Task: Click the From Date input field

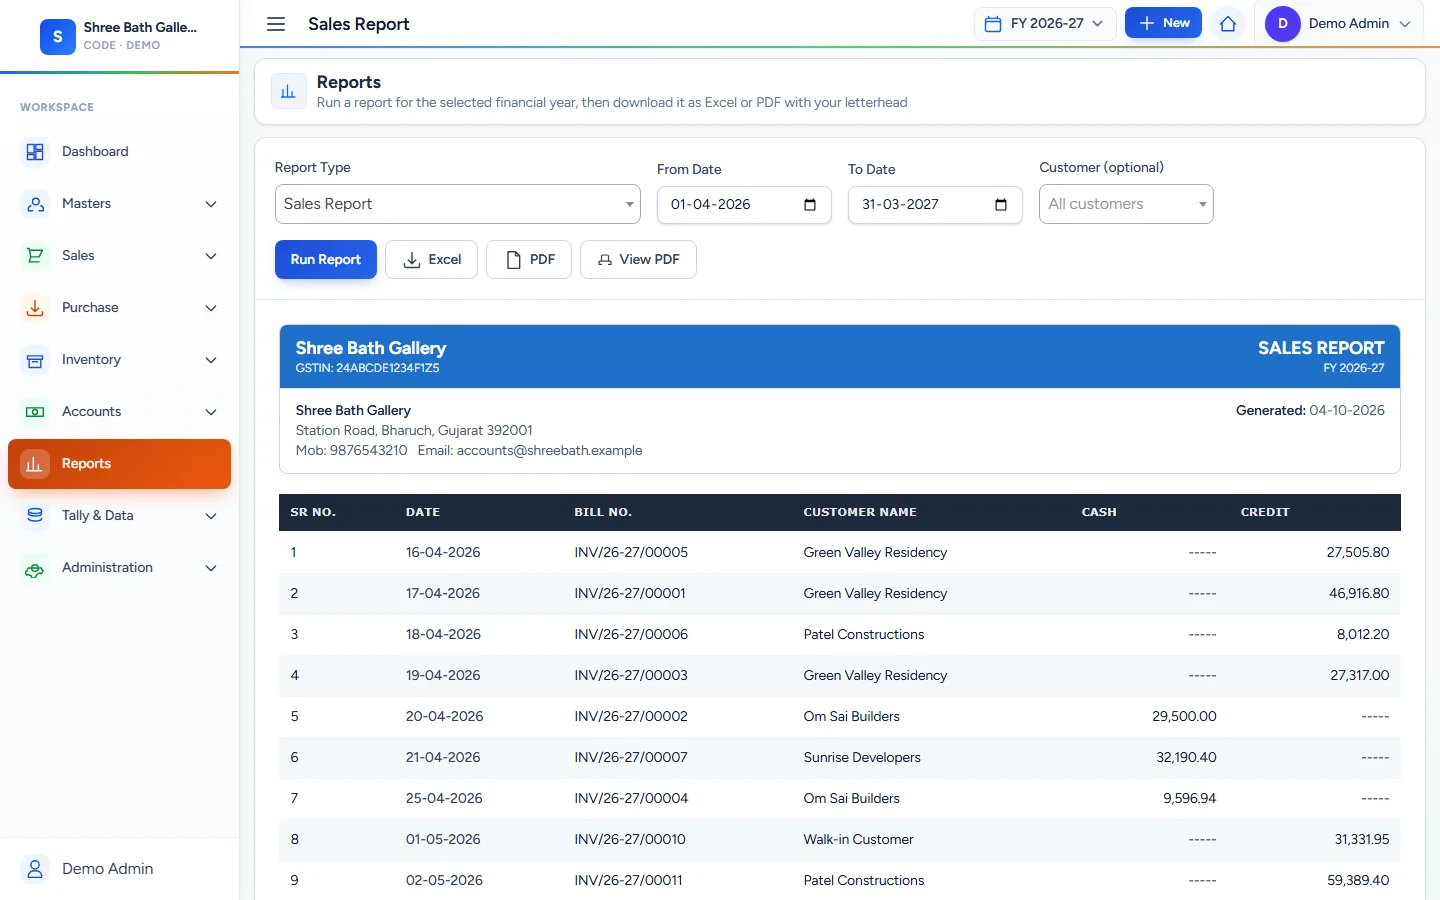Action: [744, 205]
